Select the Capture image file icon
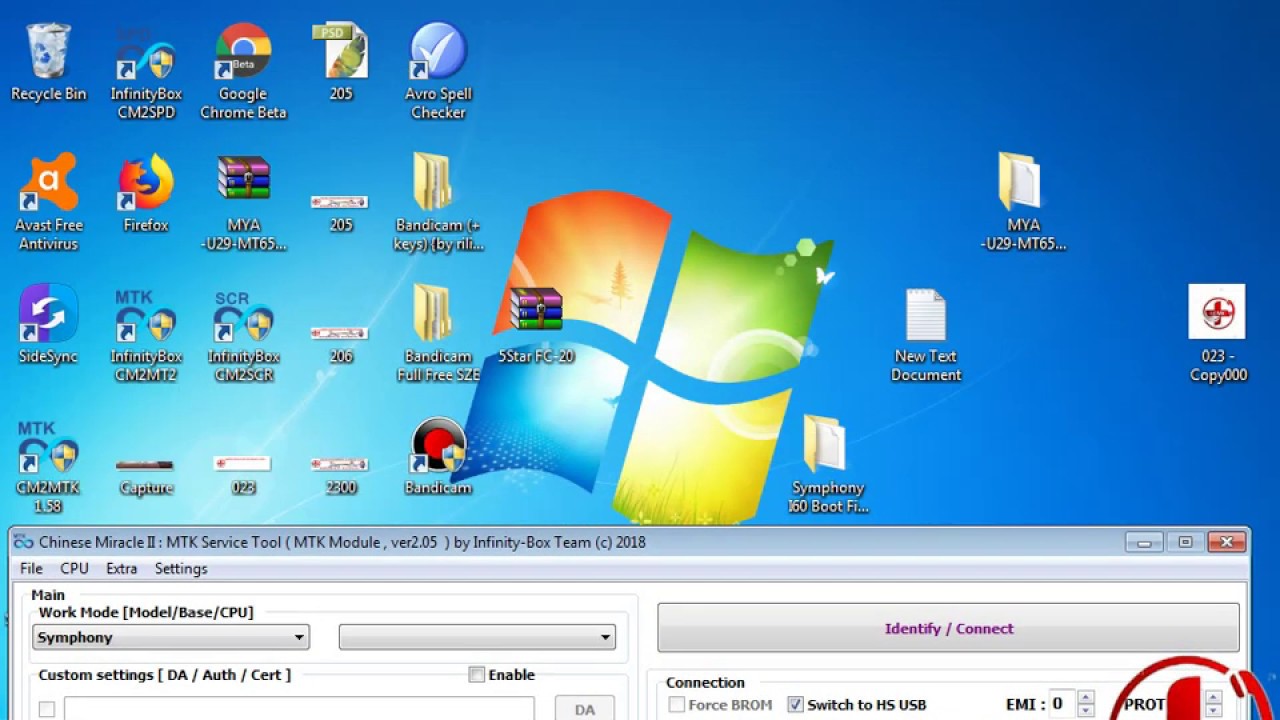 click(x=146, y=476)
